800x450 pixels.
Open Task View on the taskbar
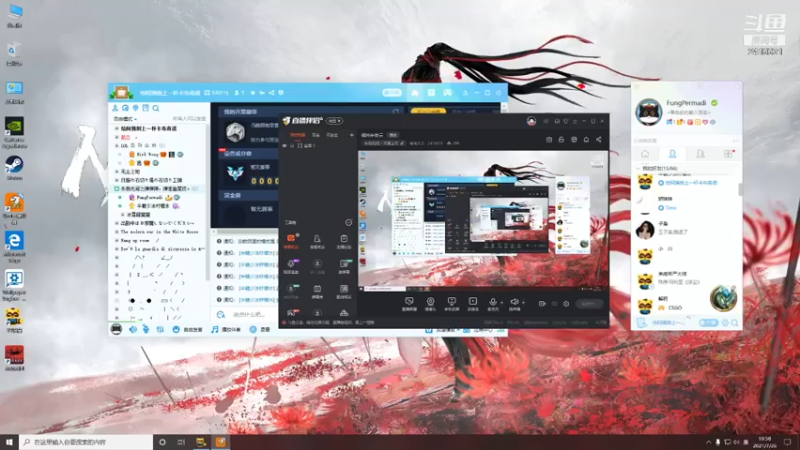point(181,442)
